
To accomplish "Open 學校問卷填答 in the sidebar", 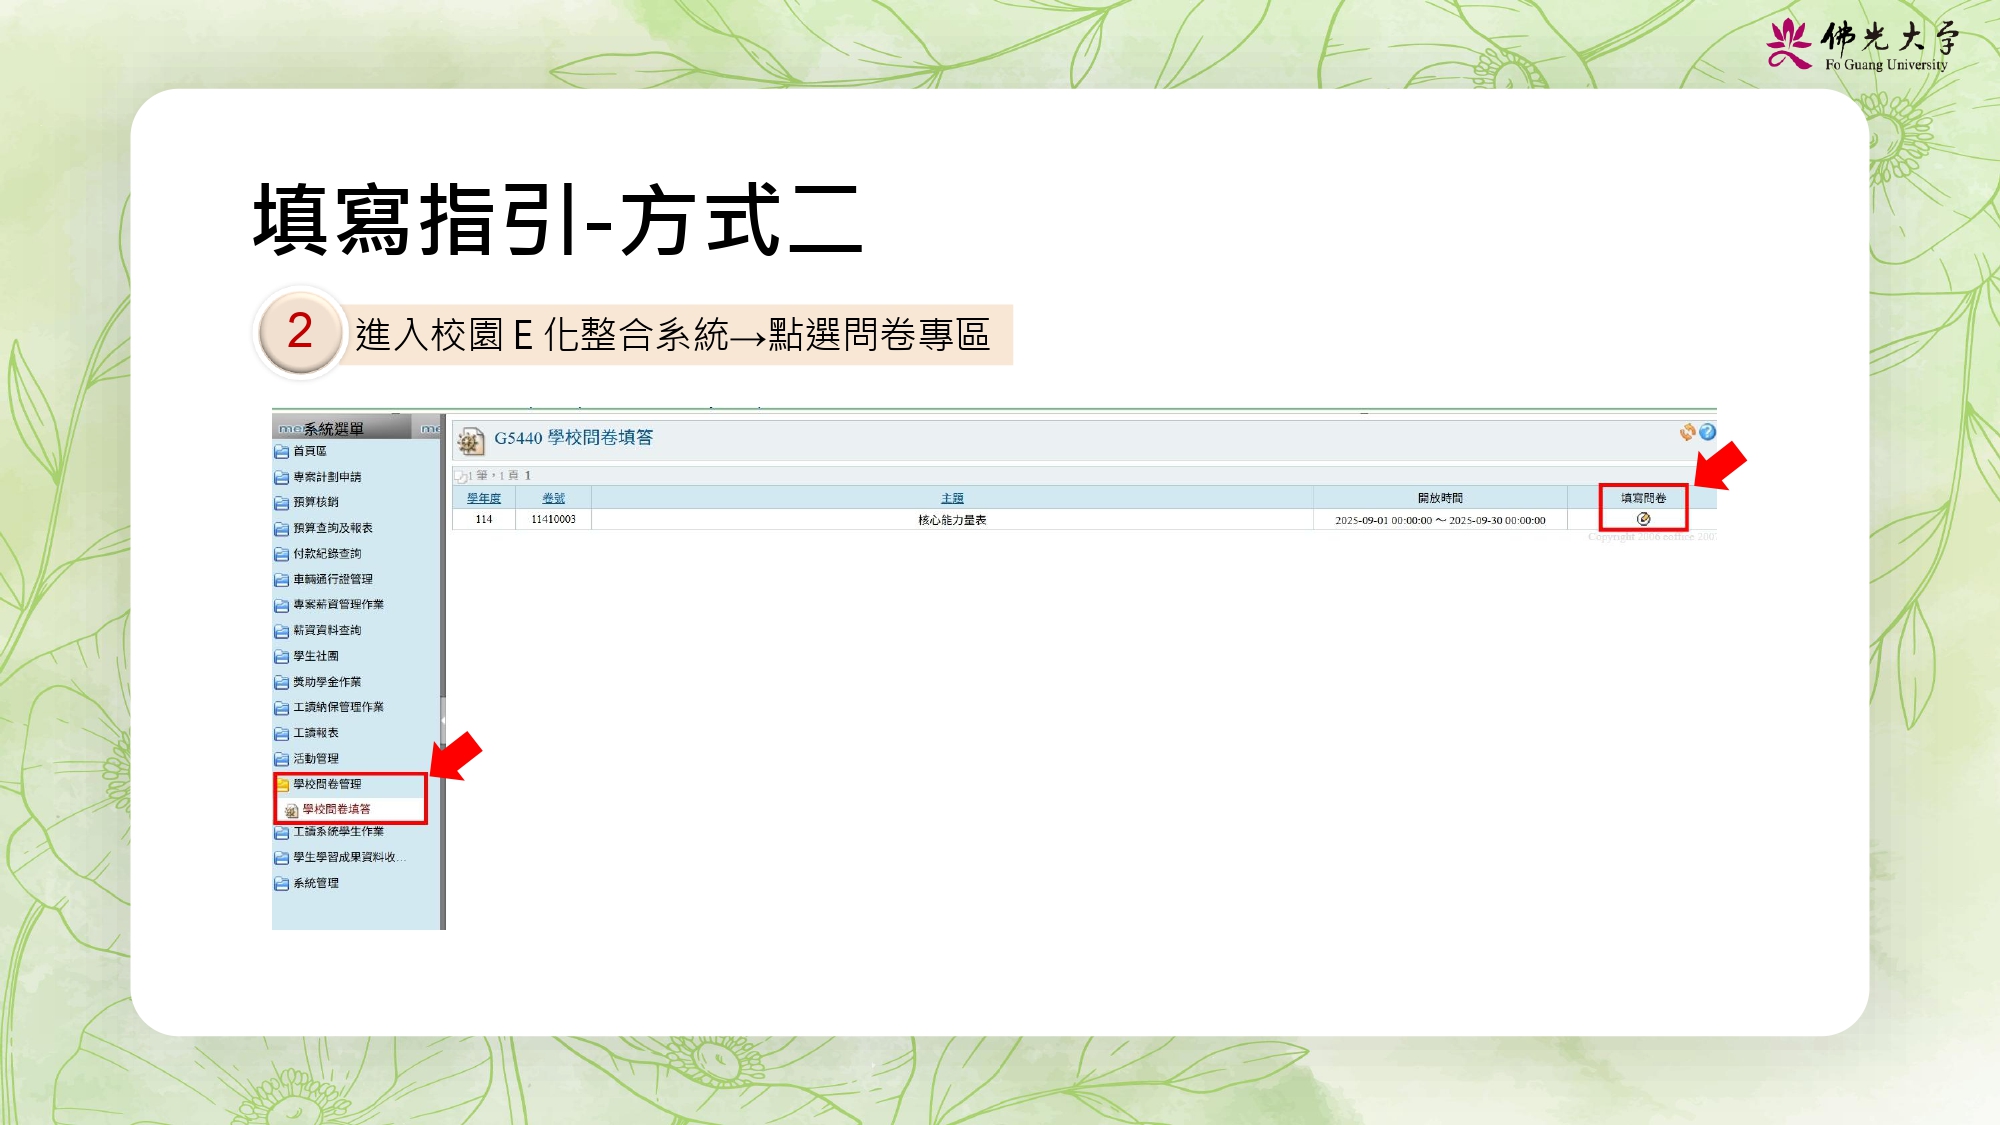I will click(337, 809).
